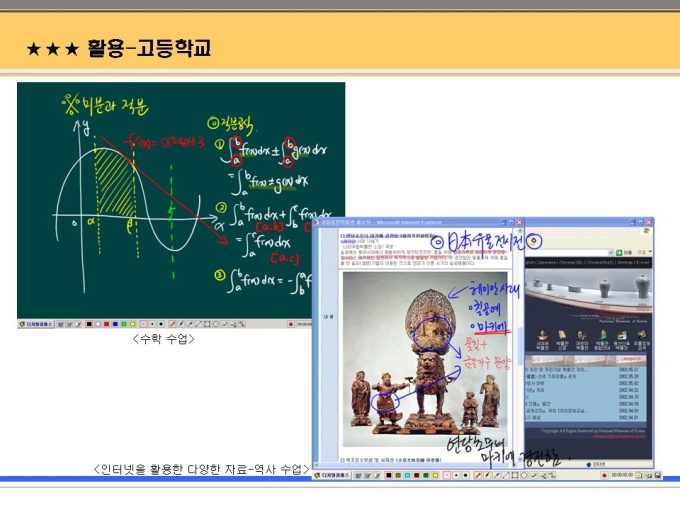The image size is (680, 510).
Task: Select the brush tool on the math toolbar
Action: pos(181,324)
